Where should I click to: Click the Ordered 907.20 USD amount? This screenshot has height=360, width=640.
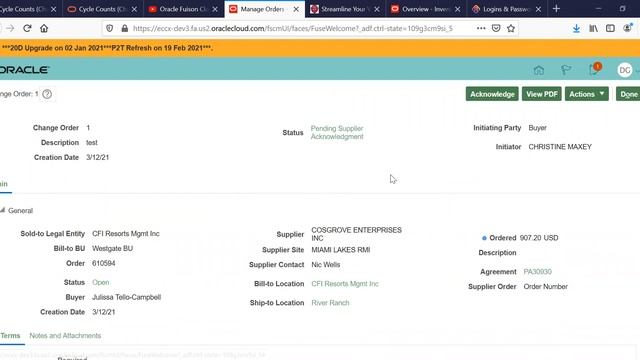point(539,238)
